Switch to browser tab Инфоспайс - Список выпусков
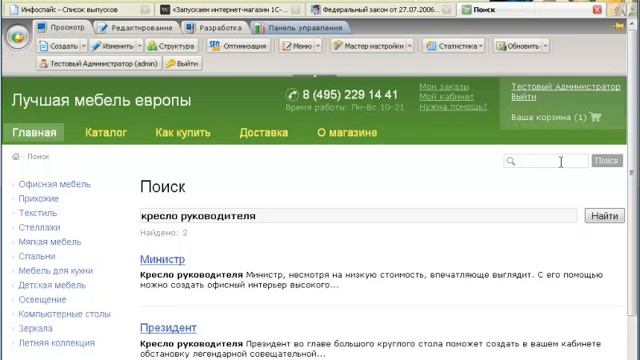Image resolution: width=640 pixels, height=360 pixels. 78,9
